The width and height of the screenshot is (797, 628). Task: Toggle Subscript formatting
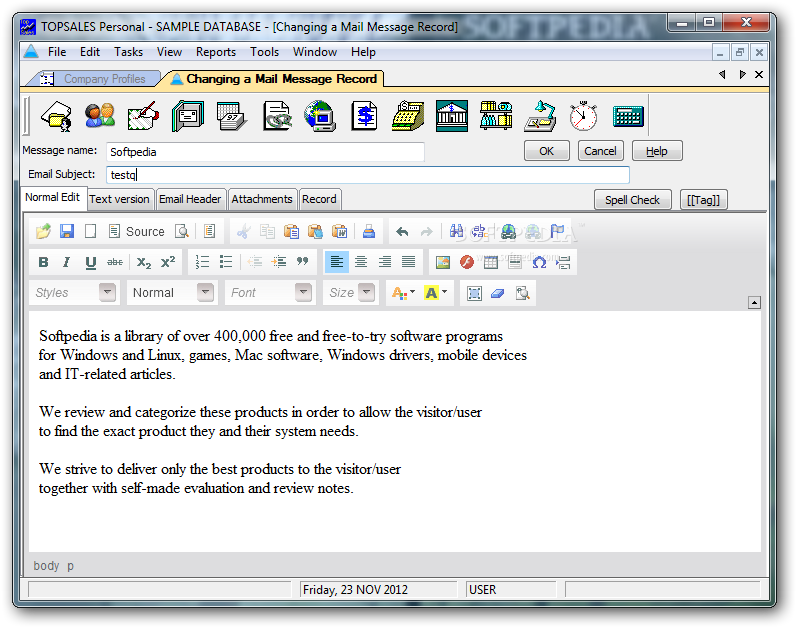point(144,262)
